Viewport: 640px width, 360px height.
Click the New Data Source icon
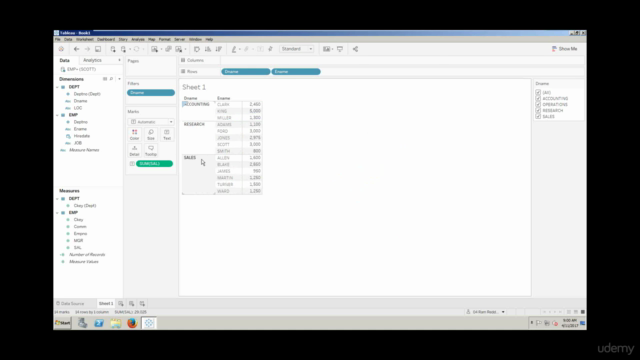(x=113, y=49)
